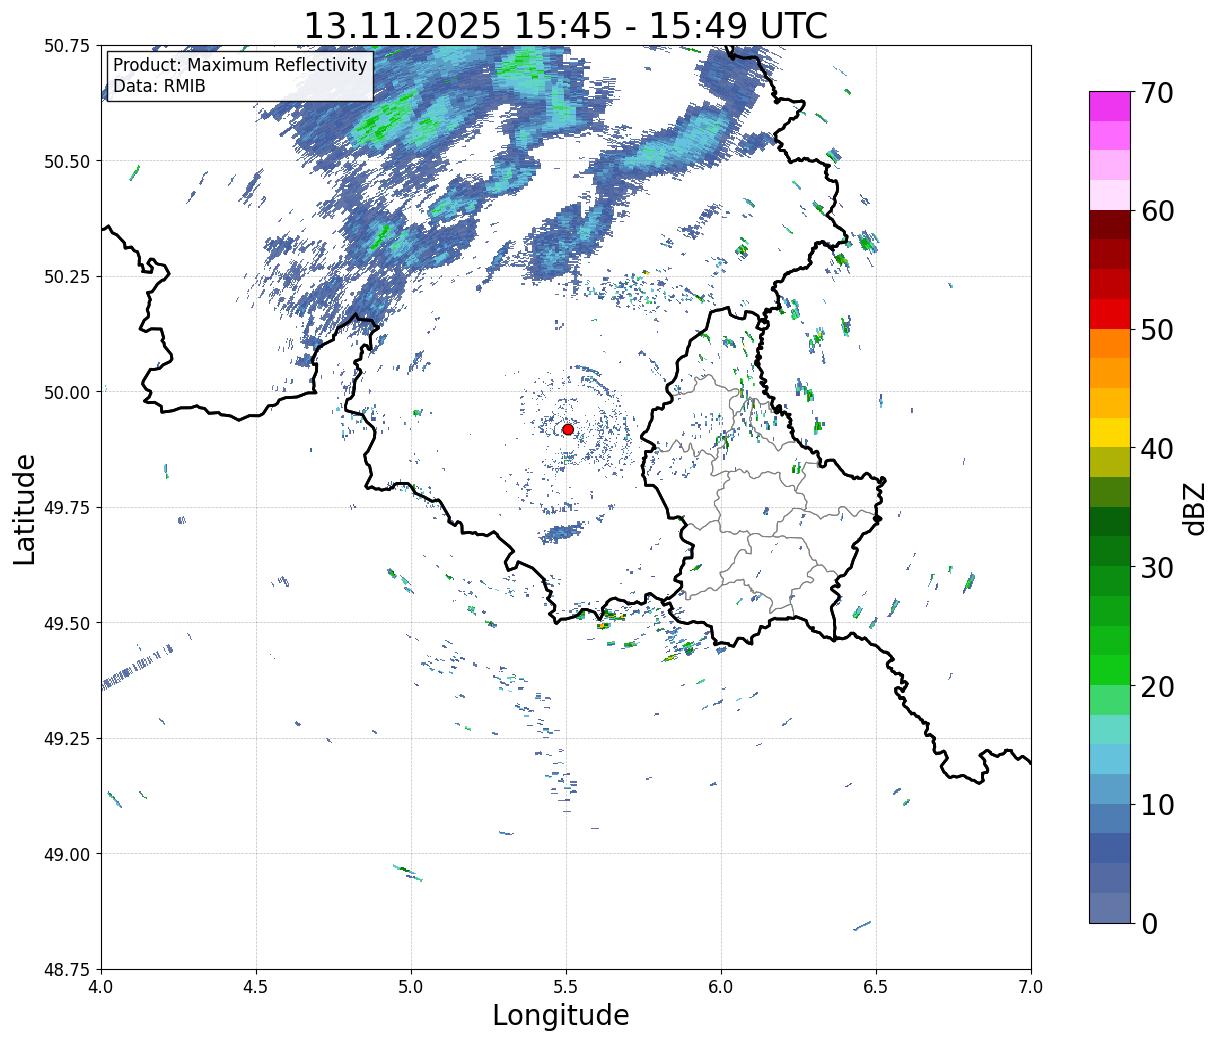Click the latitude tick label "50.00"
Image resolution: width=1219 pixels, height=1040 pixels.
[67, 392]
